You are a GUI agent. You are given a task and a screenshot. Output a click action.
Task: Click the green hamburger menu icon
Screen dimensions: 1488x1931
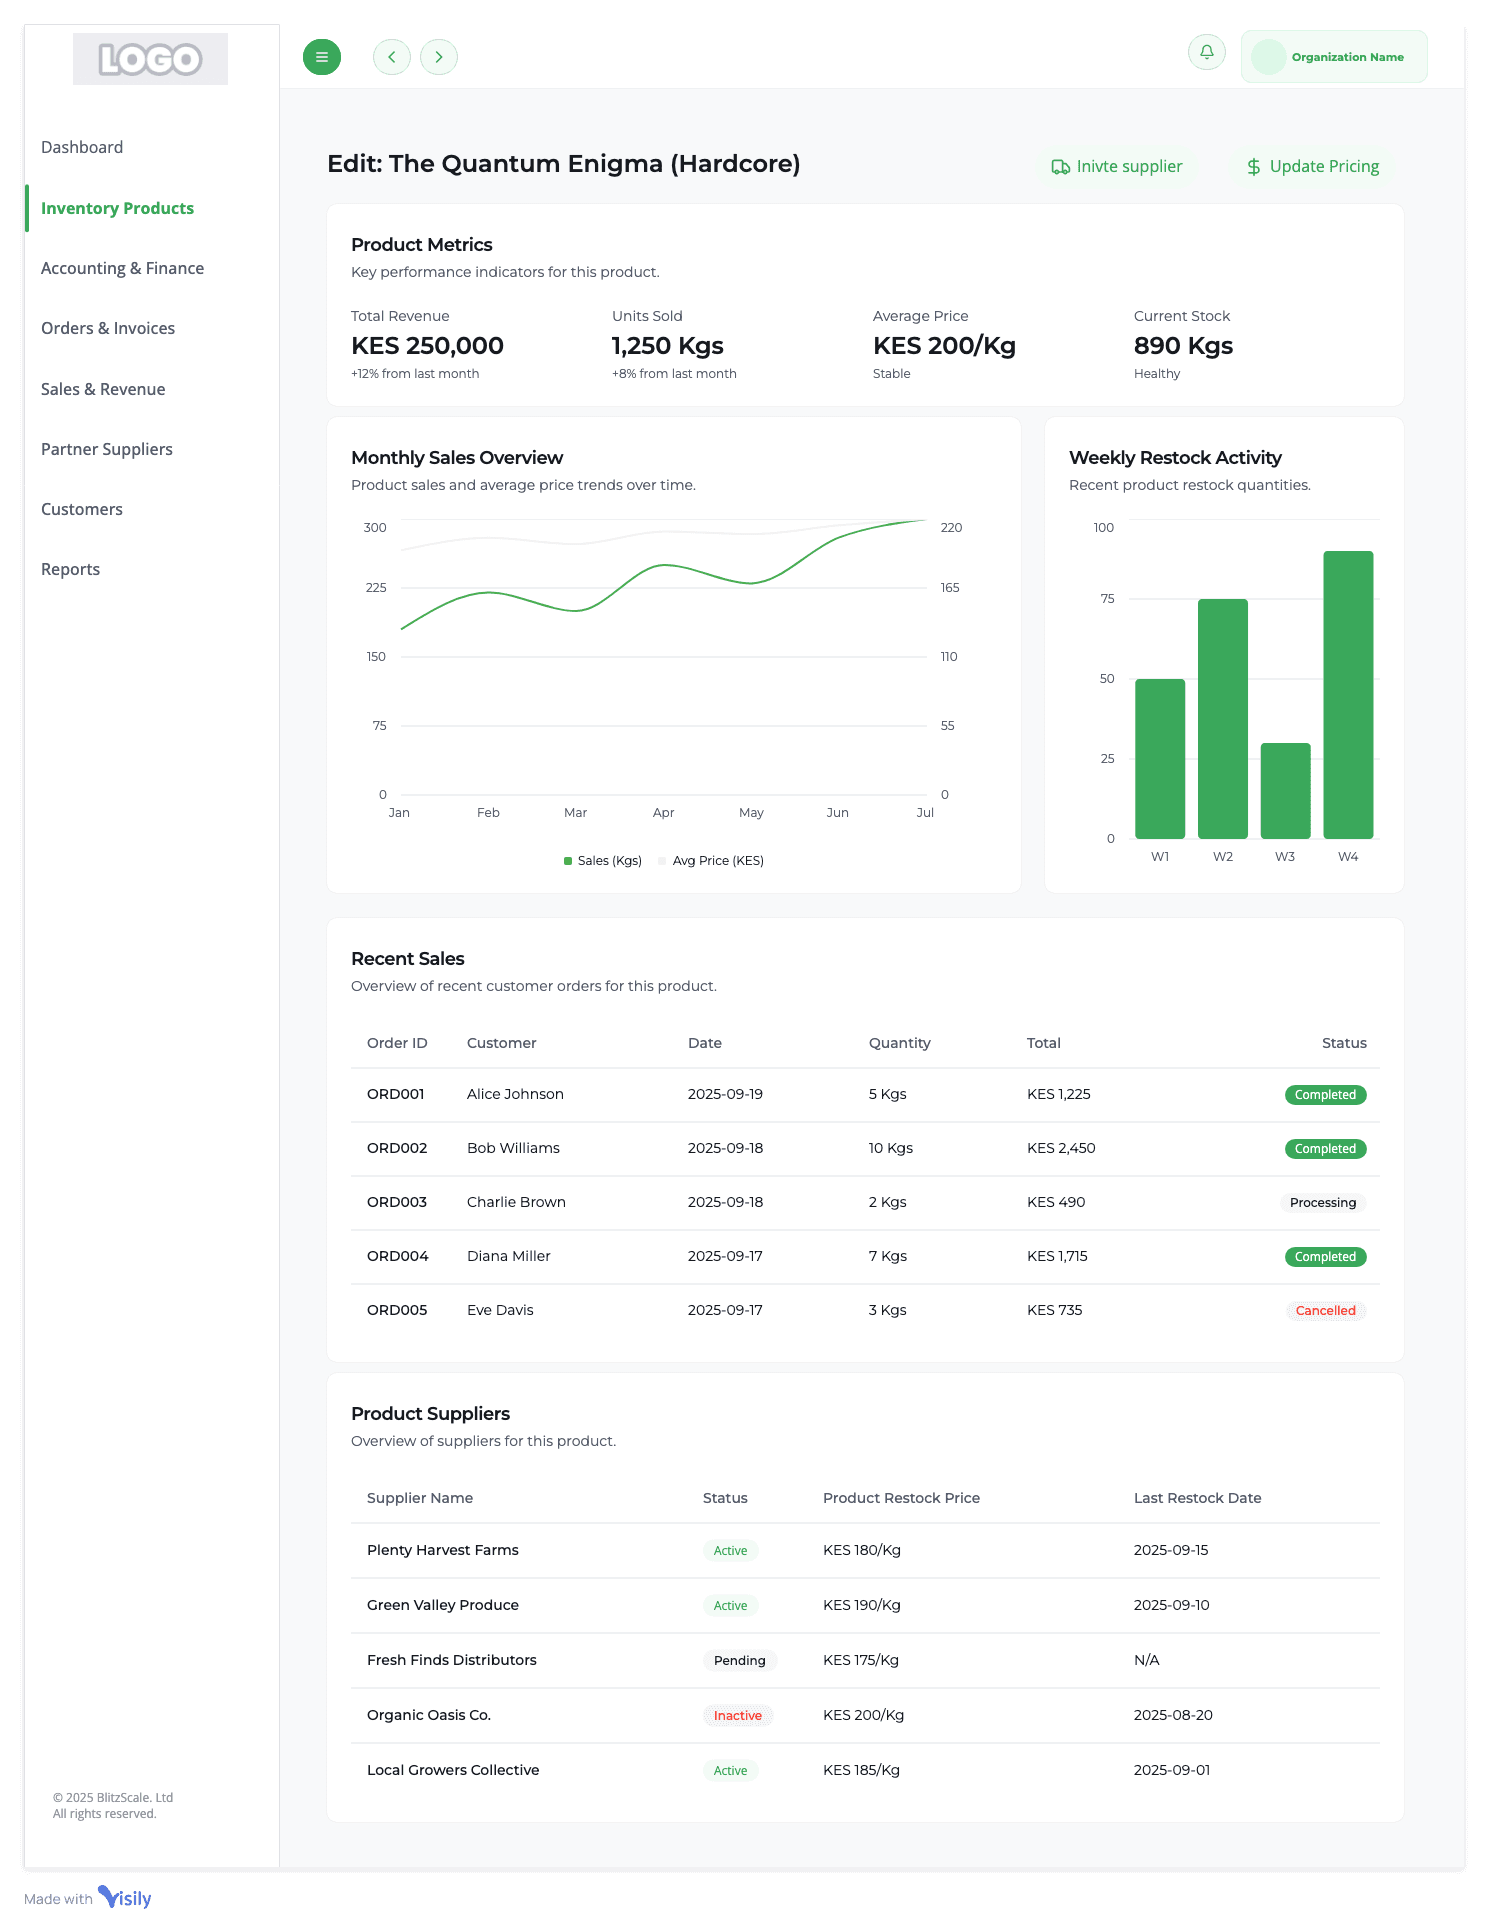322,57
